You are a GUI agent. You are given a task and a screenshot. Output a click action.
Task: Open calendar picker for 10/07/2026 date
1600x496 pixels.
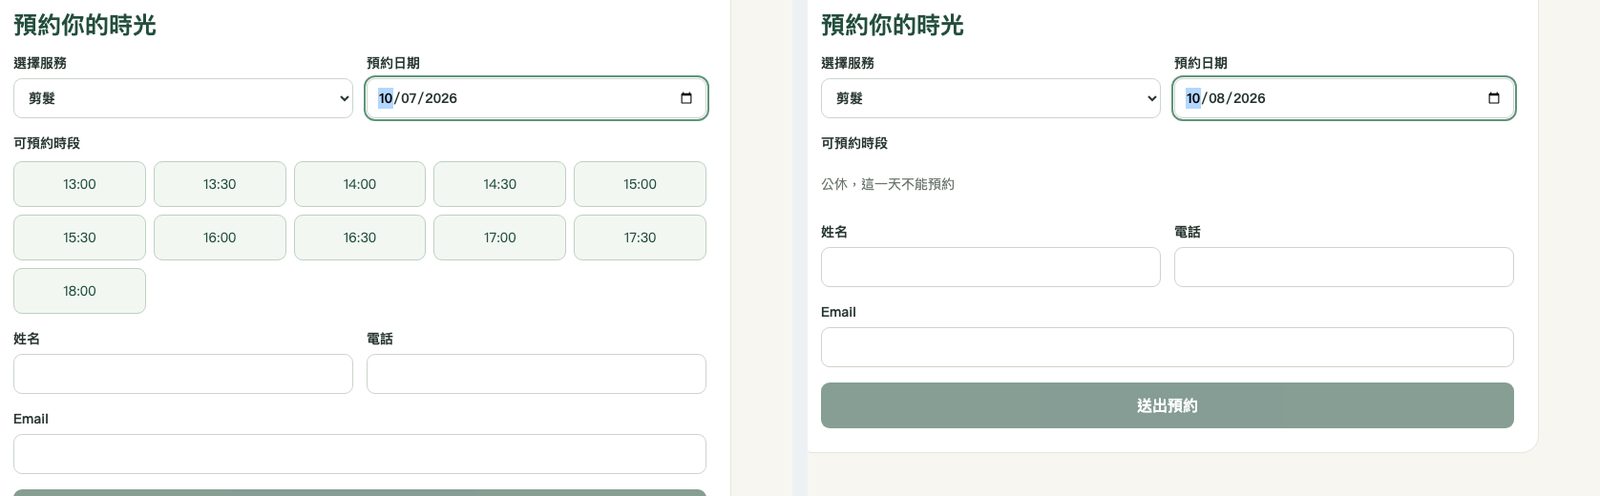click(686, 98)
